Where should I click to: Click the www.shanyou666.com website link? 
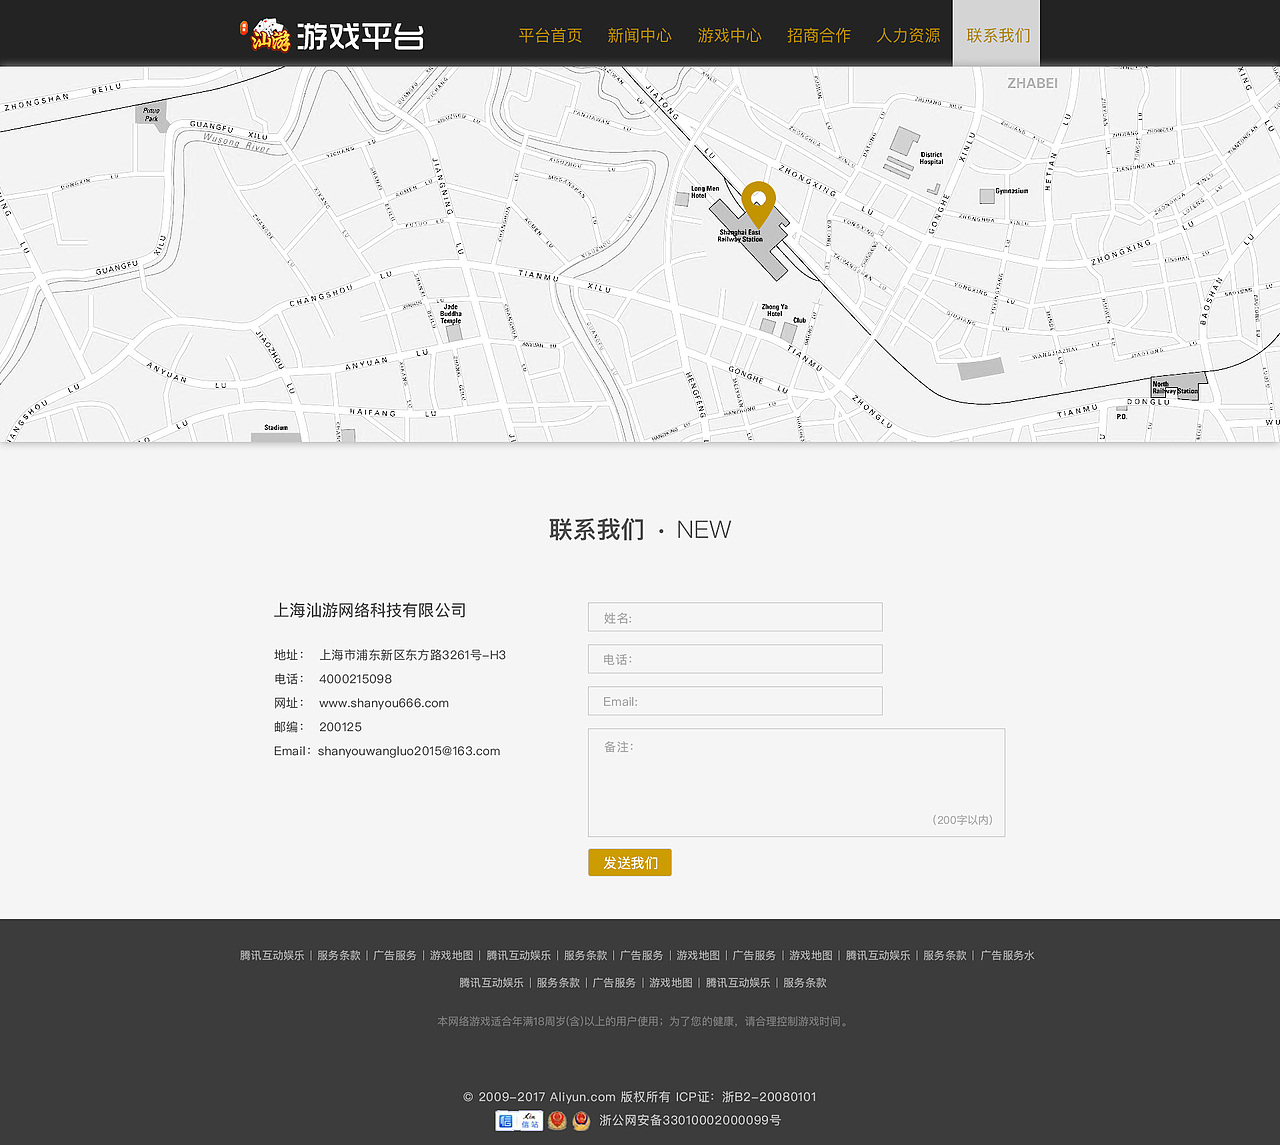[x=384, y=703]
